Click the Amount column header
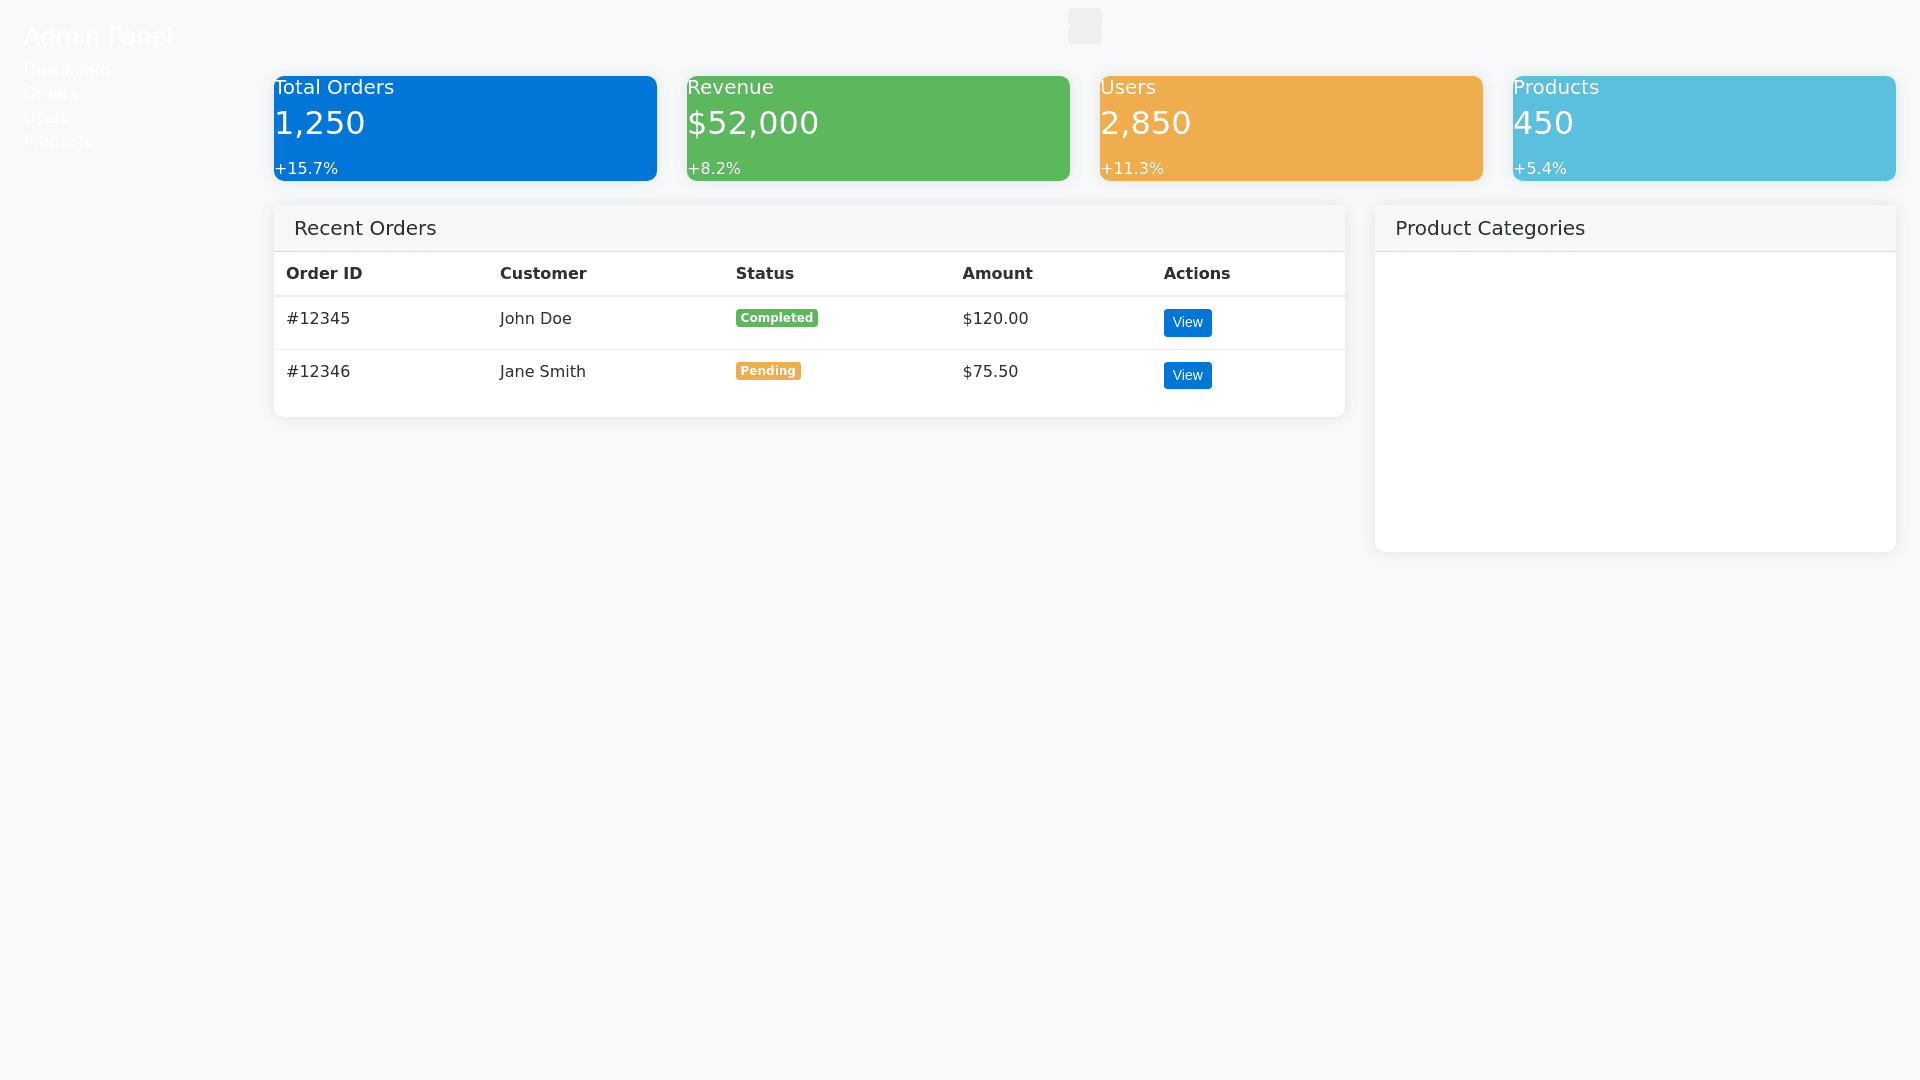 (997, 273)
